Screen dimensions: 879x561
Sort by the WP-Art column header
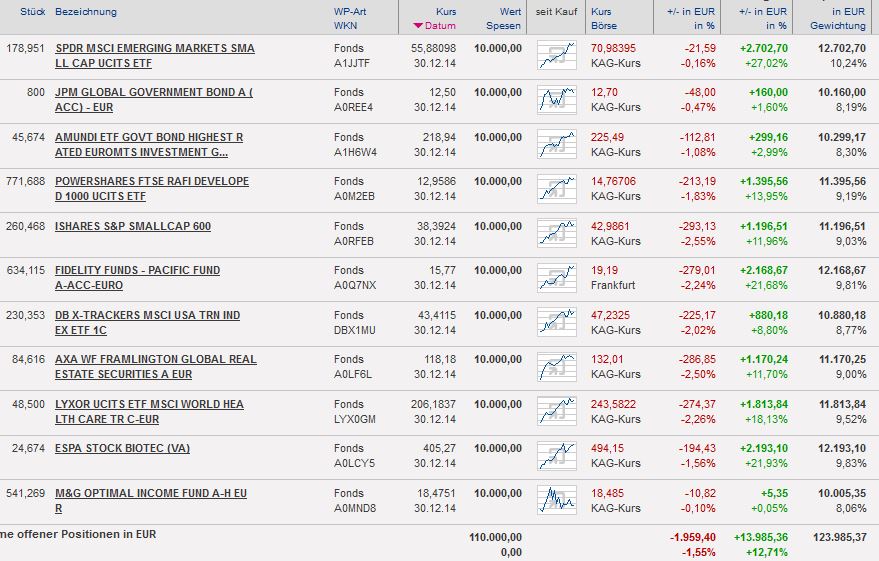click(350, 12)
